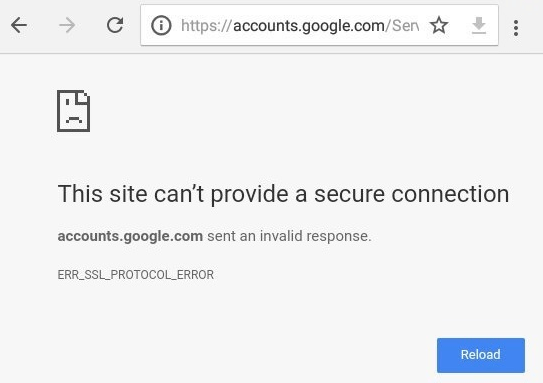Click the word "invalid" in the error message

pos(281,236)
